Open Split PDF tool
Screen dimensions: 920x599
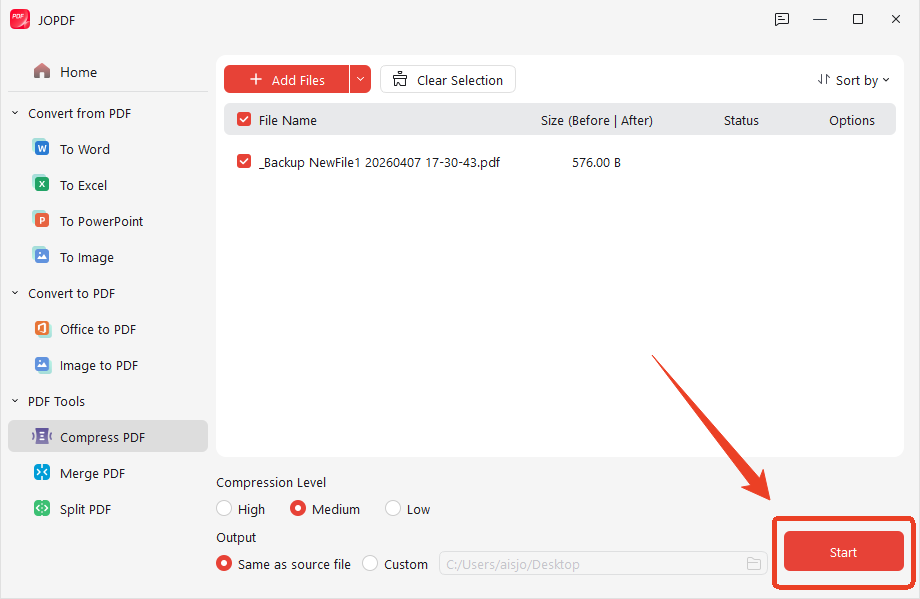(108, 509)
